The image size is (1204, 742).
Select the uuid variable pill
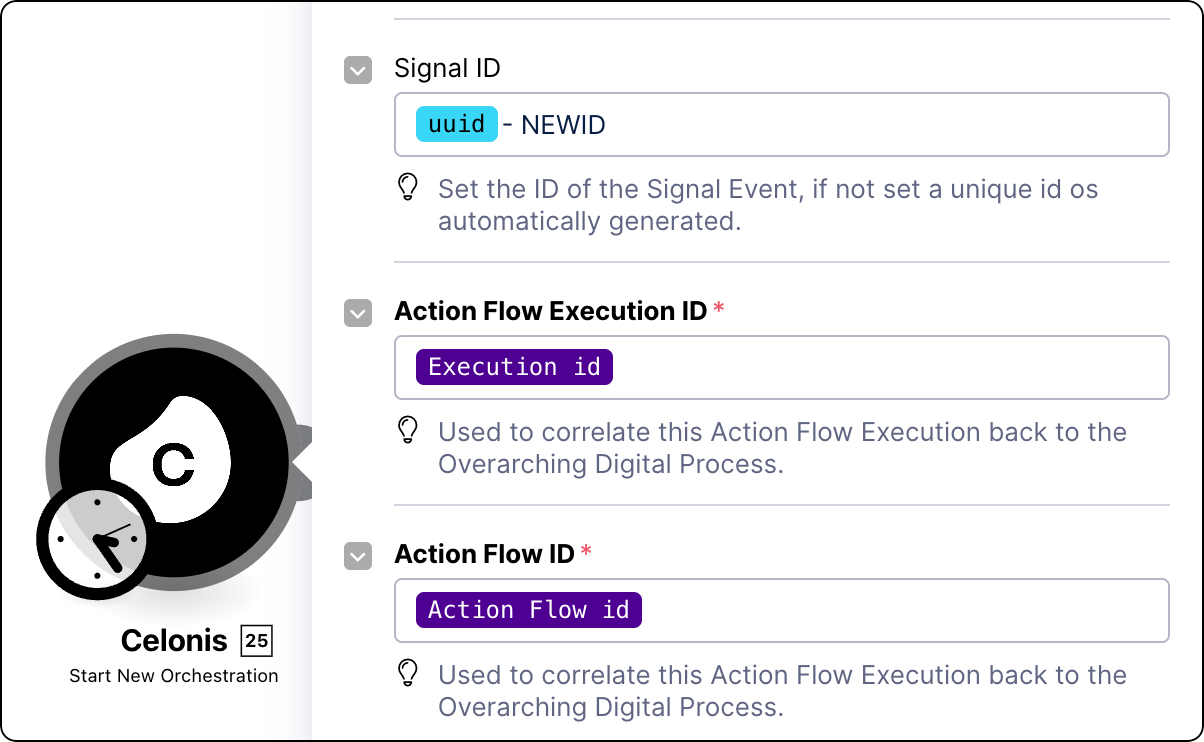[456, 125]
